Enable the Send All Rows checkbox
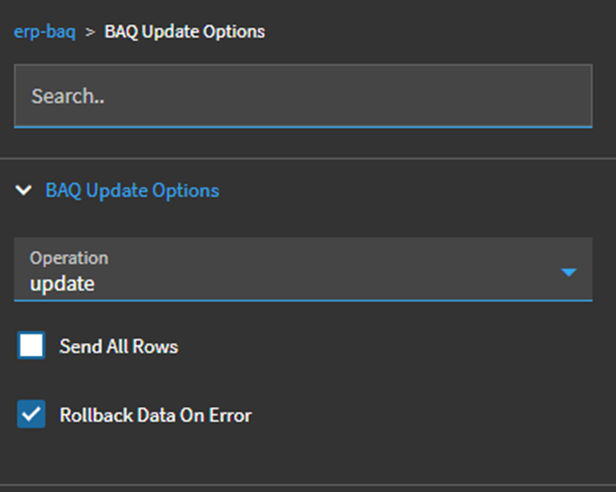Image resolution: width=616 pixels, height=492 pixels. coord(31,346)
